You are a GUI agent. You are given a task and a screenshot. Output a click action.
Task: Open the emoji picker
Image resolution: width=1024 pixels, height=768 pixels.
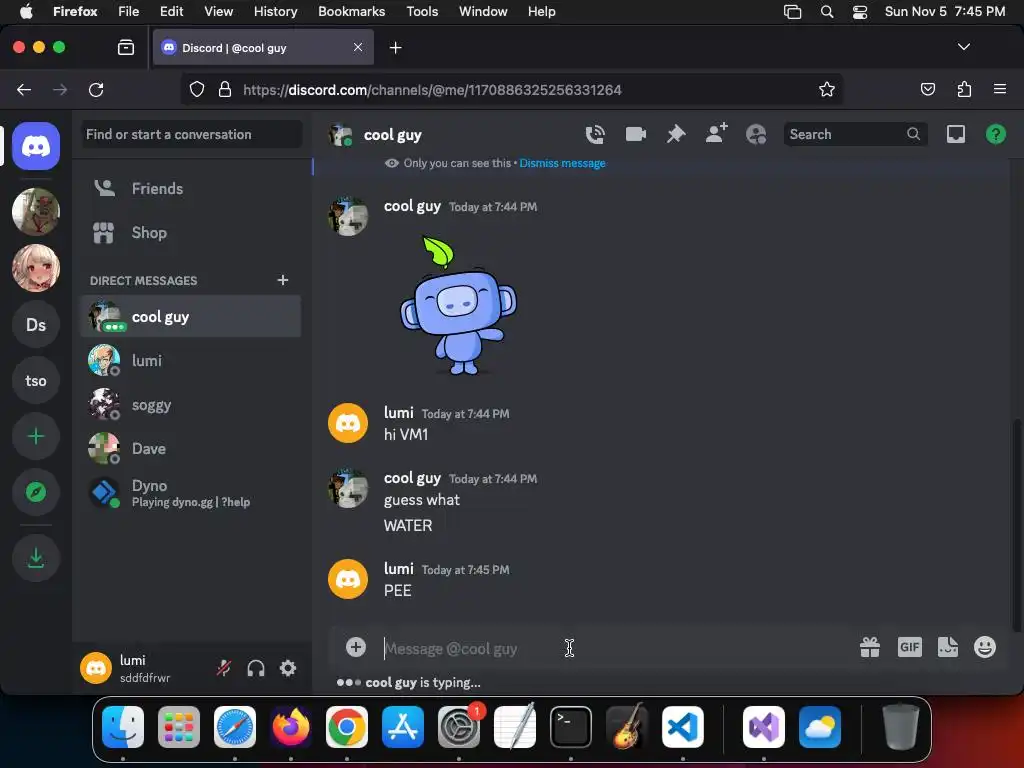point(985,647)
